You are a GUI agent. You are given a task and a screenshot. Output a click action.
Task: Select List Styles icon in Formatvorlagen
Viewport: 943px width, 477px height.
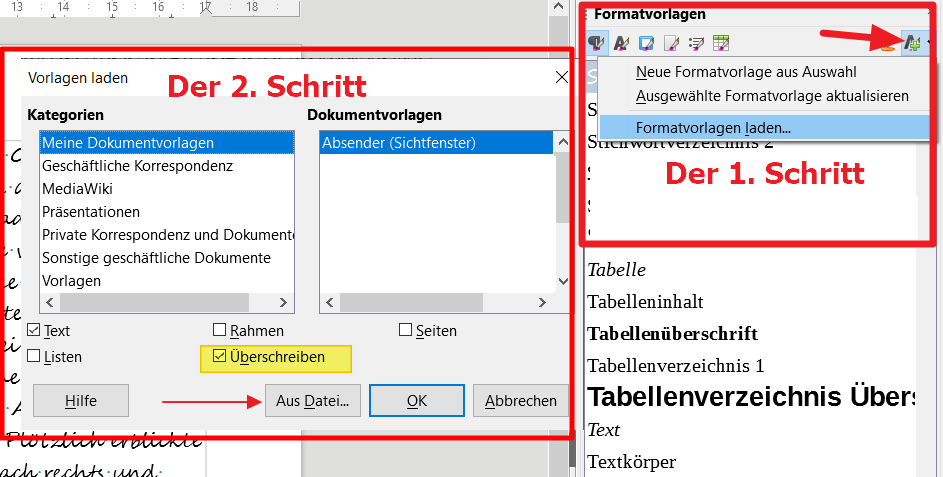[696, 43]
